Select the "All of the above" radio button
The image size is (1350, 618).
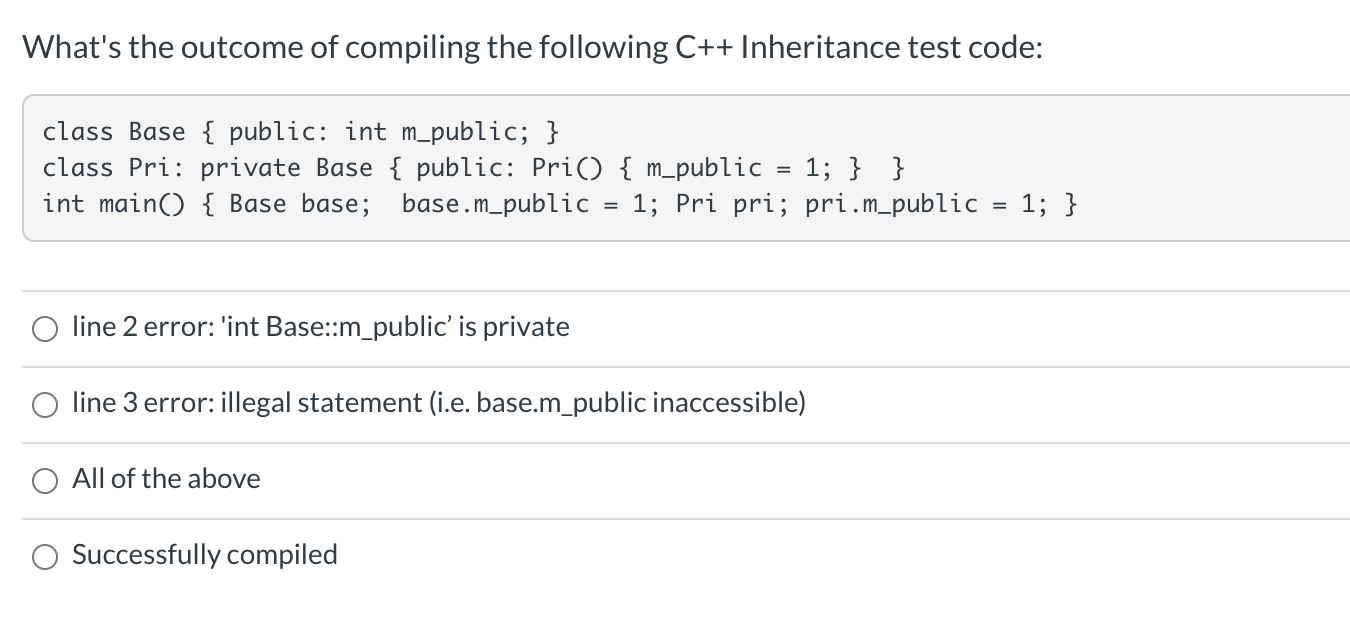[x=46, y=480]
